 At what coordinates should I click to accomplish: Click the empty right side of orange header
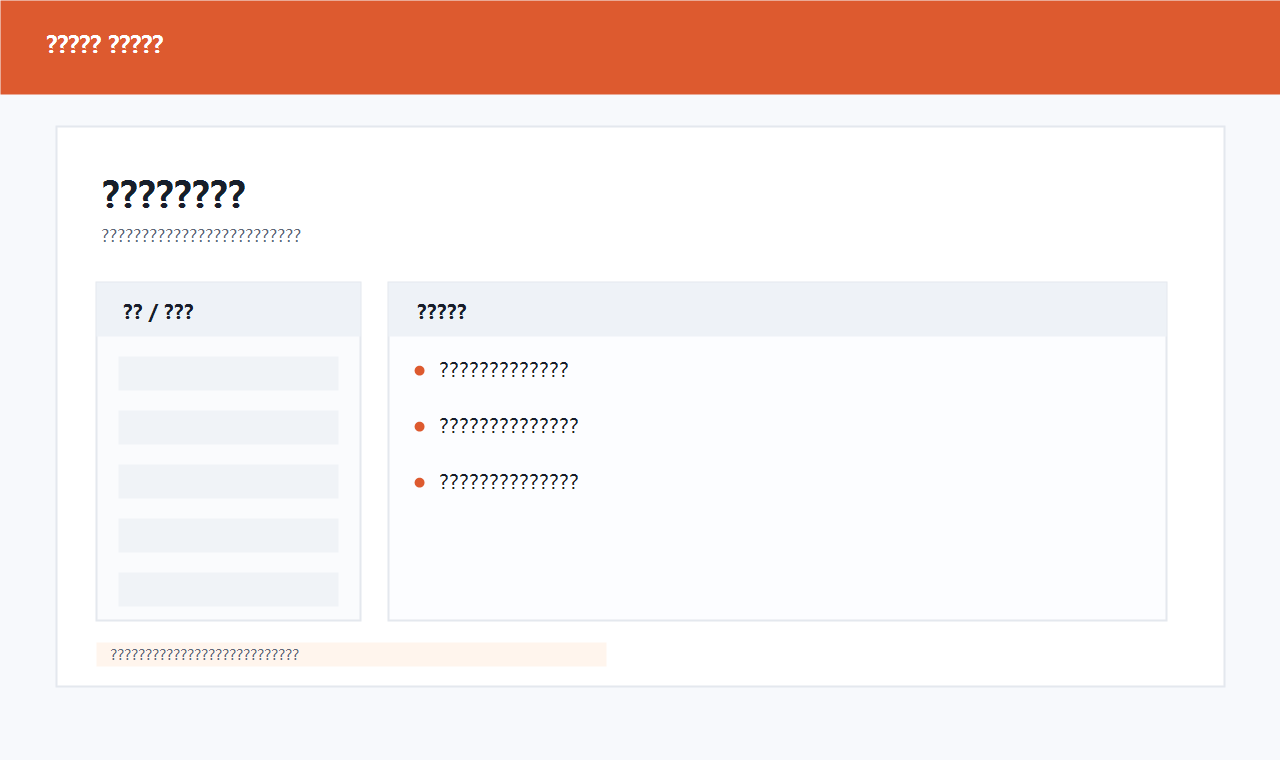point(900,47)
